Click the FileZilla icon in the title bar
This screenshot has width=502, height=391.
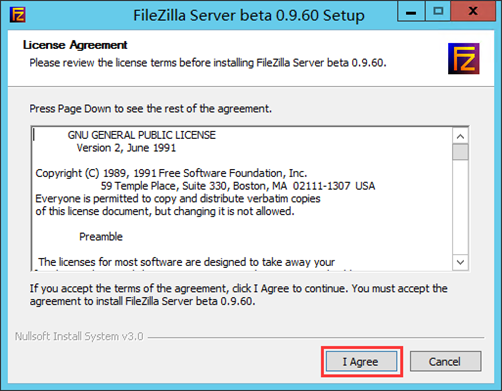pyautogui.click(x=17, y=15)
